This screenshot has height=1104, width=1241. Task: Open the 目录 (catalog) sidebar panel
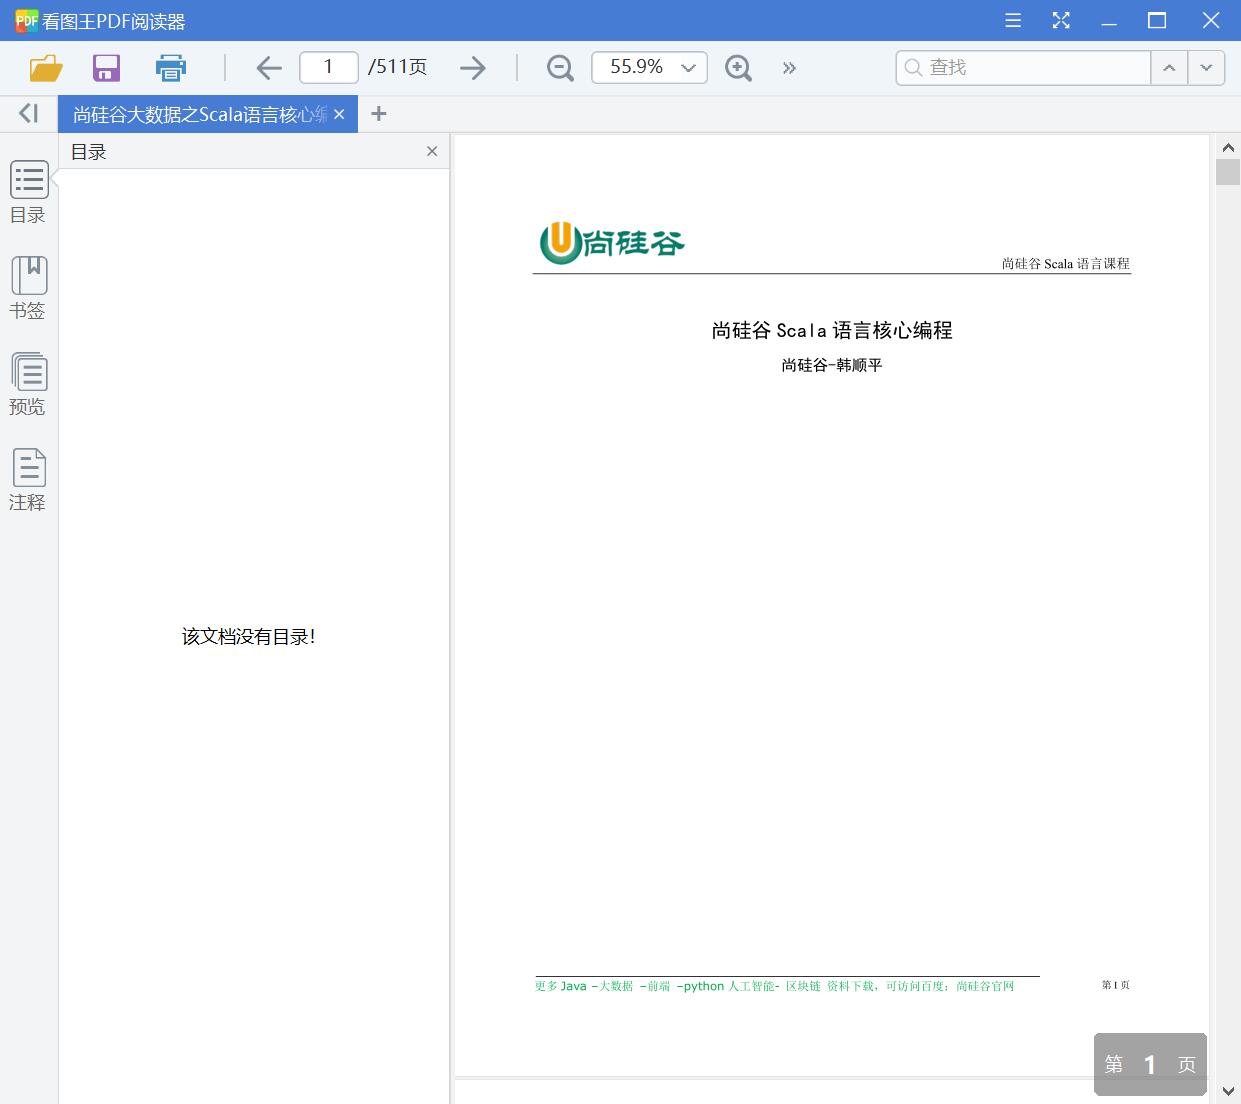click(x=28, y=192)
